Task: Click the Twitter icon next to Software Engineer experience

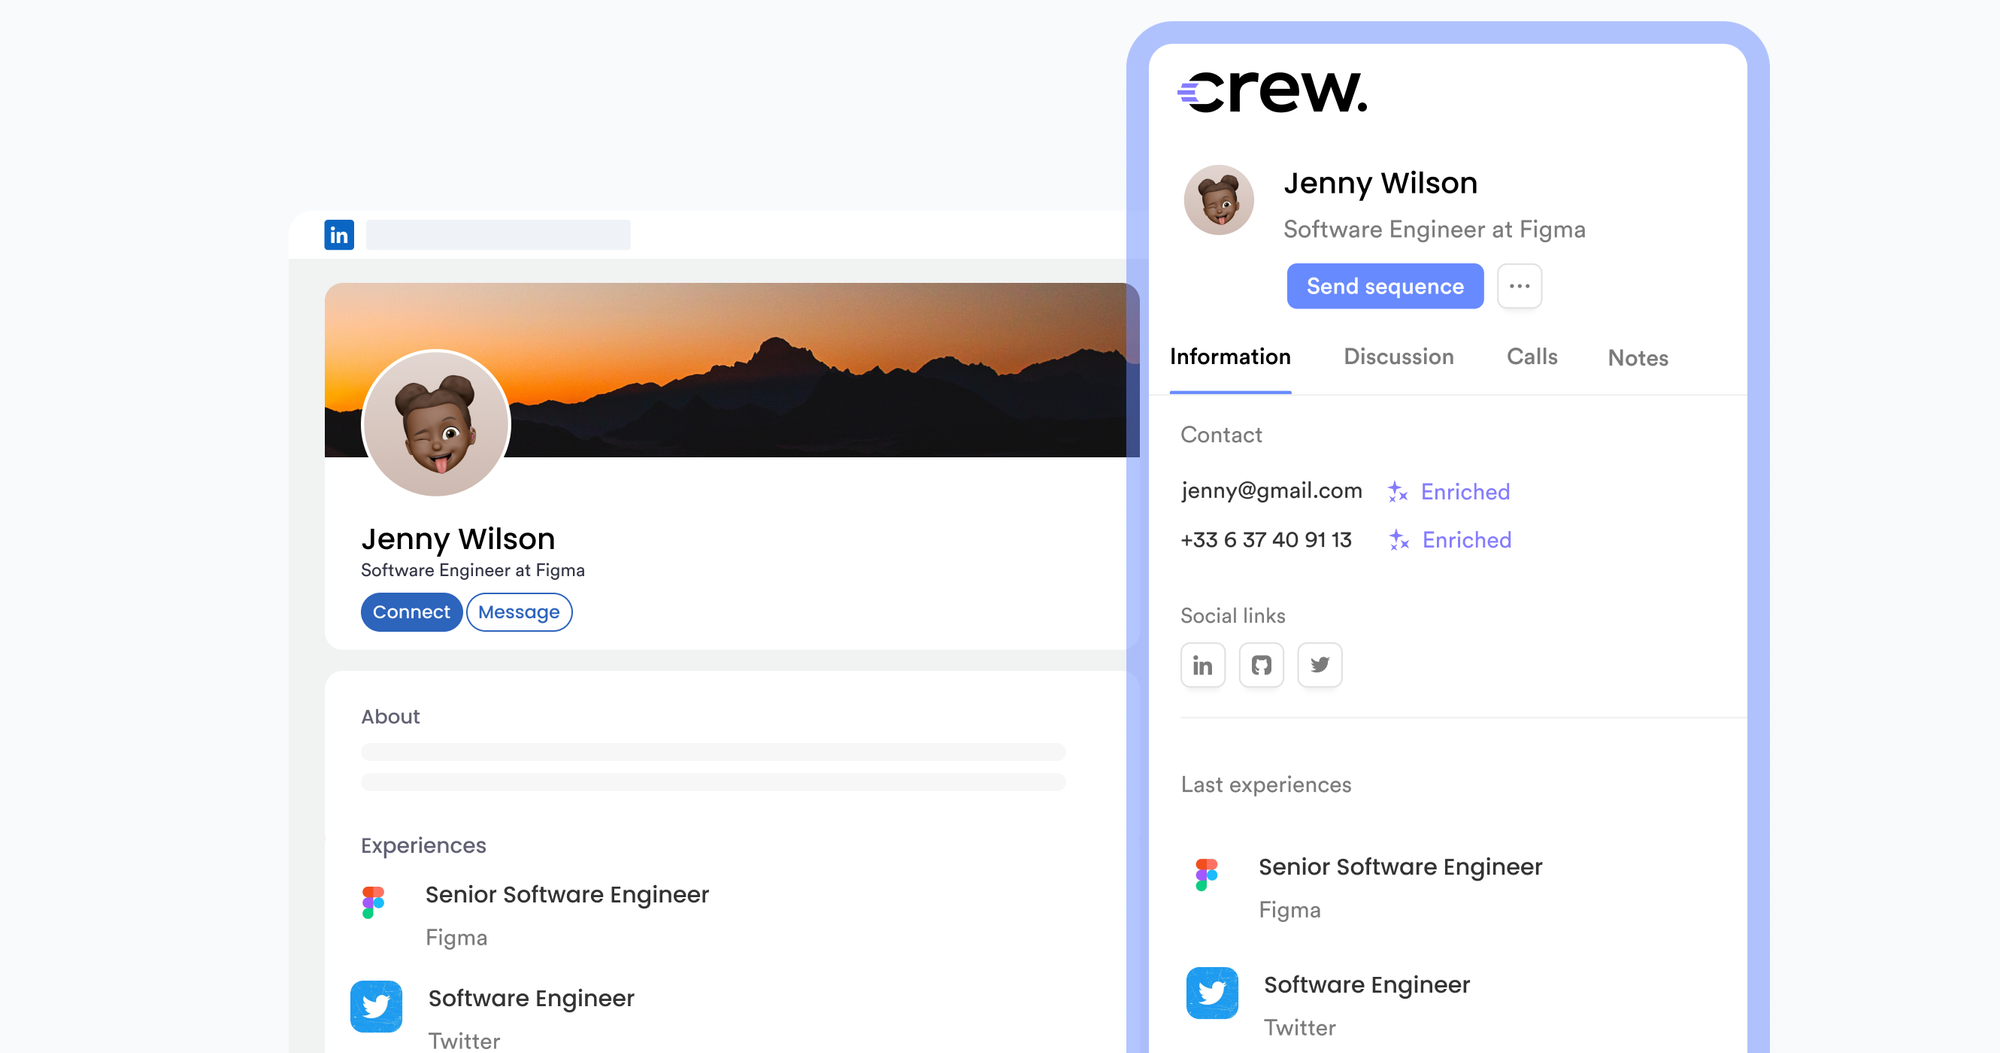Action: coord(1211,992)
